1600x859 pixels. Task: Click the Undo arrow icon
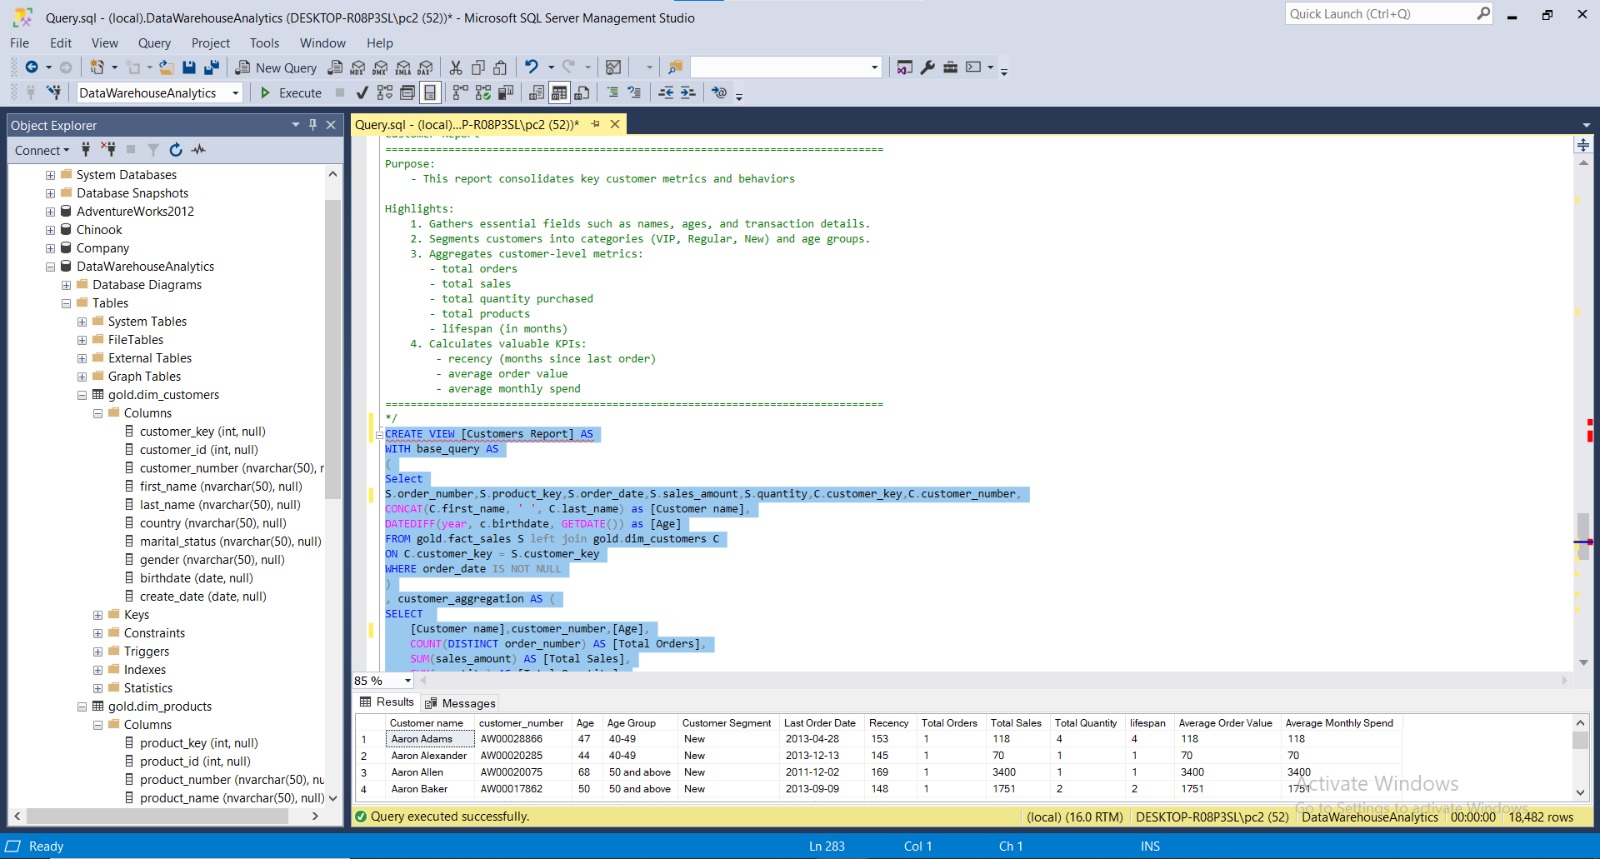click(x=531, y=68)
